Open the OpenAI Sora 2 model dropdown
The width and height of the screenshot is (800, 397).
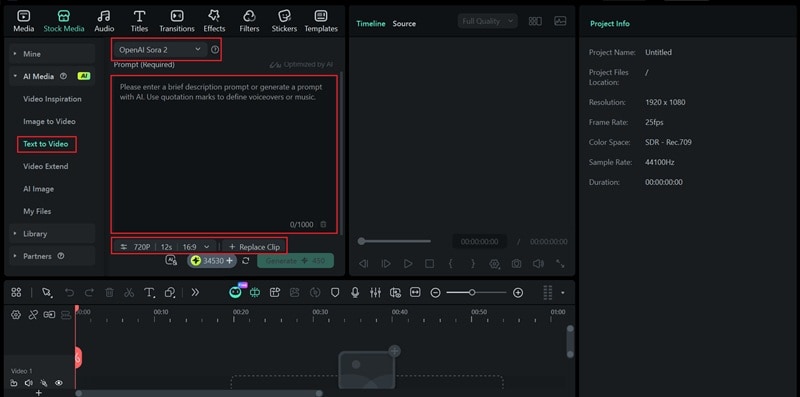160,49
